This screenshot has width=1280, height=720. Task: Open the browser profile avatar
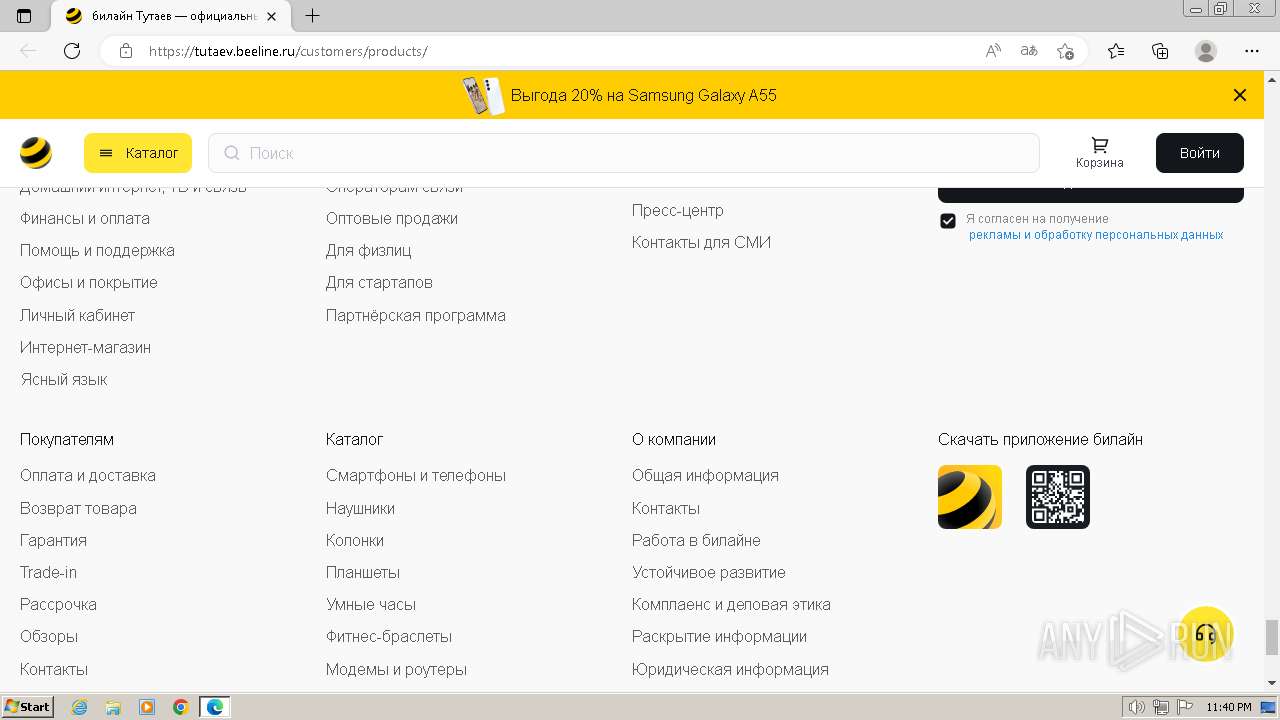[1206, 51]
